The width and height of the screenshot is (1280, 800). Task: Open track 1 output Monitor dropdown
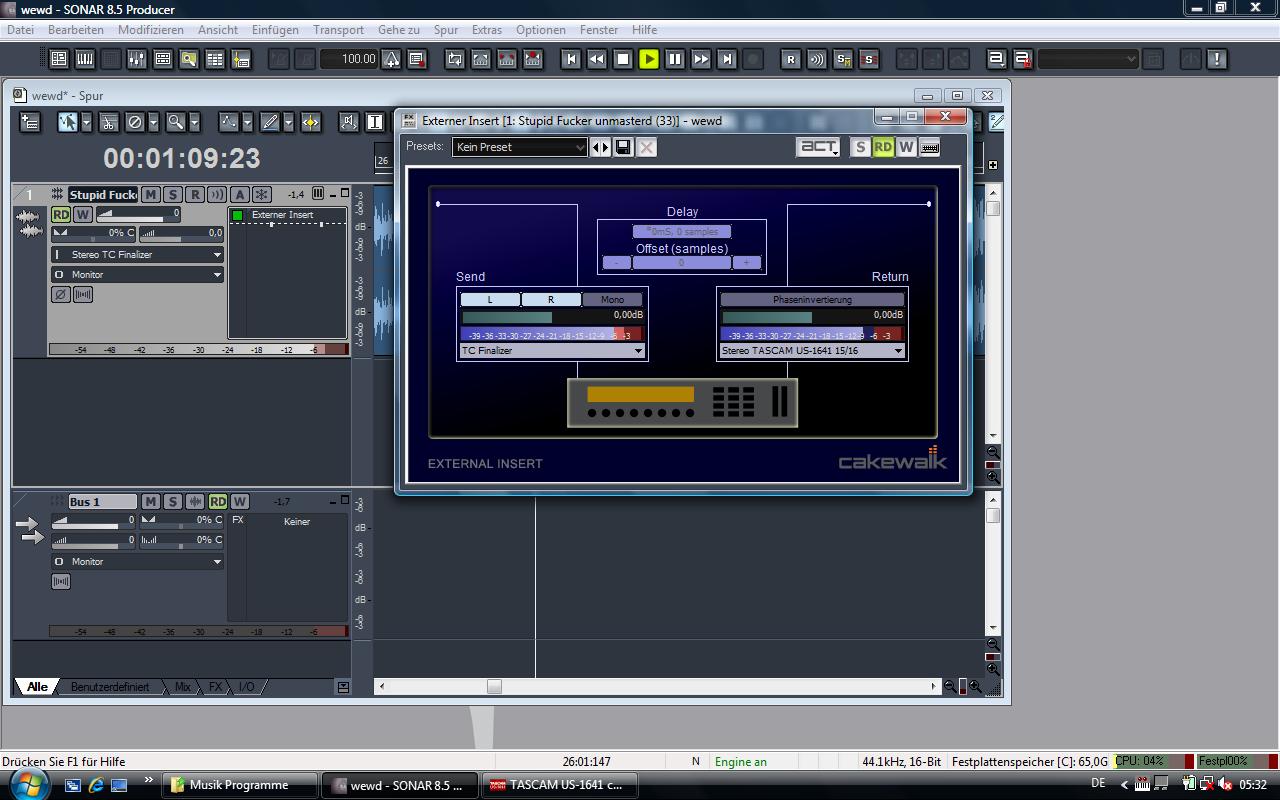click(137, 274)
